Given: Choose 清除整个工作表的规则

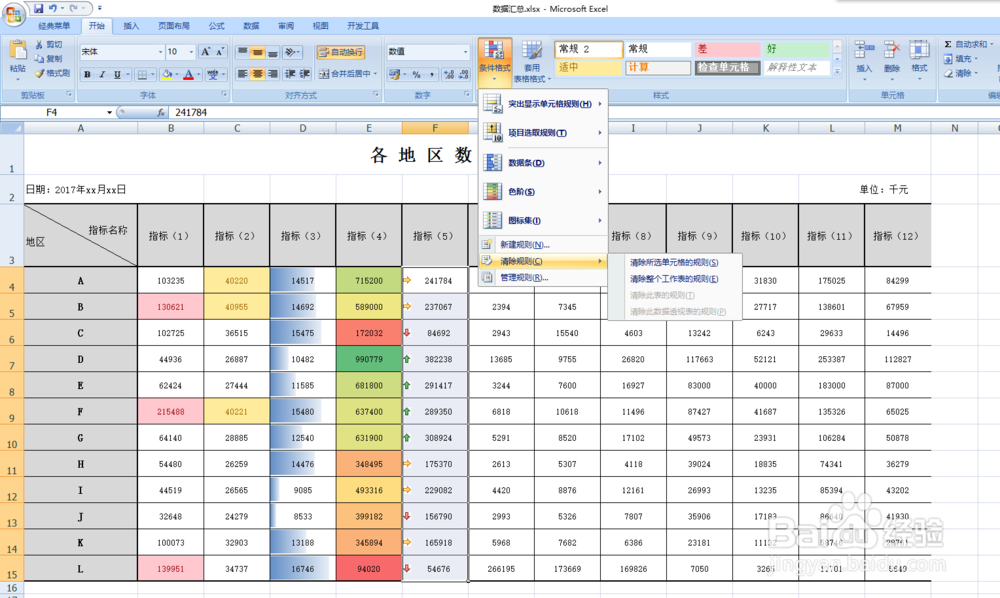Looking at the screenshot, I should point(674,279).
